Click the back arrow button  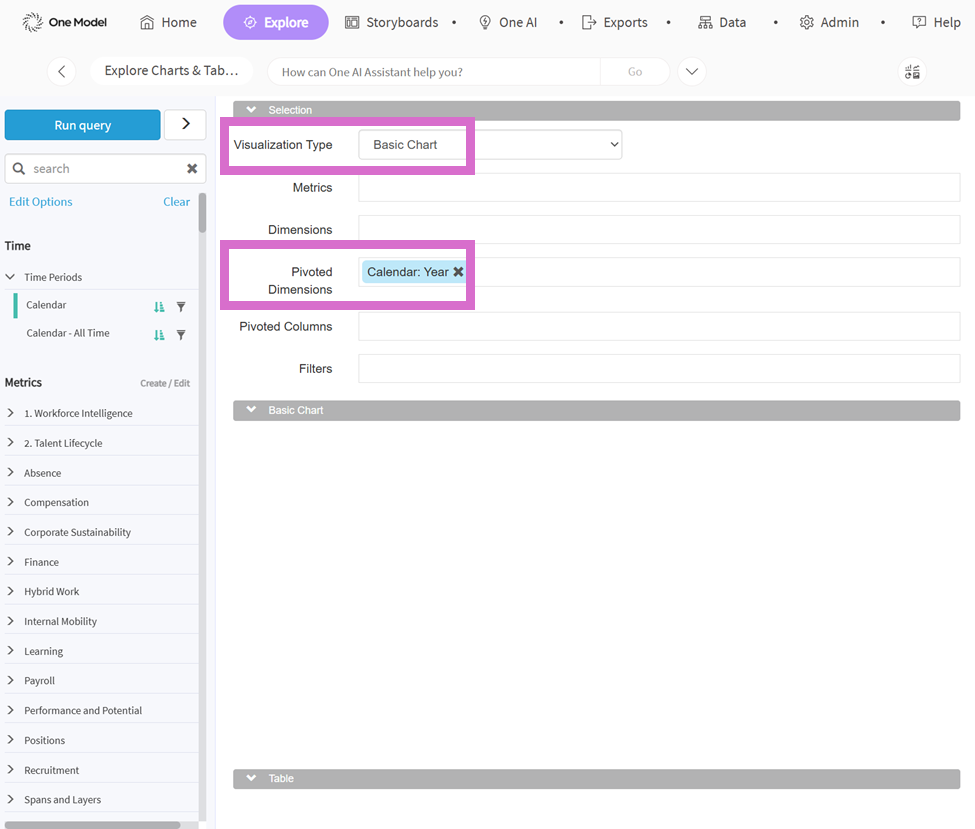coord(62,72)
